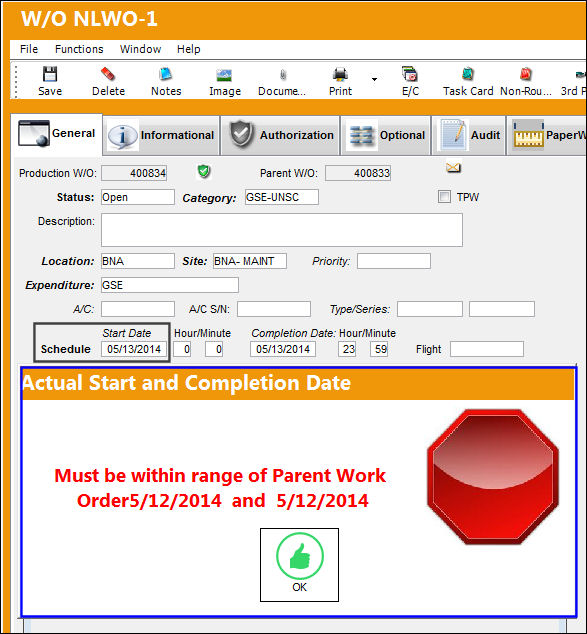The image size is (587, 634).
Task: Click the Parent W/O field
Action: point(358,173)
